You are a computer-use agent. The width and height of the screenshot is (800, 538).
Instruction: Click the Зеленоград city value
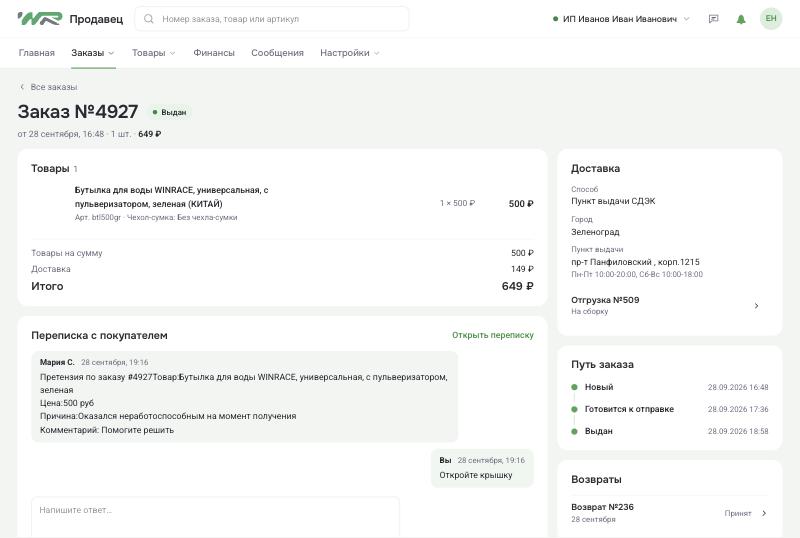coord(595,232)
